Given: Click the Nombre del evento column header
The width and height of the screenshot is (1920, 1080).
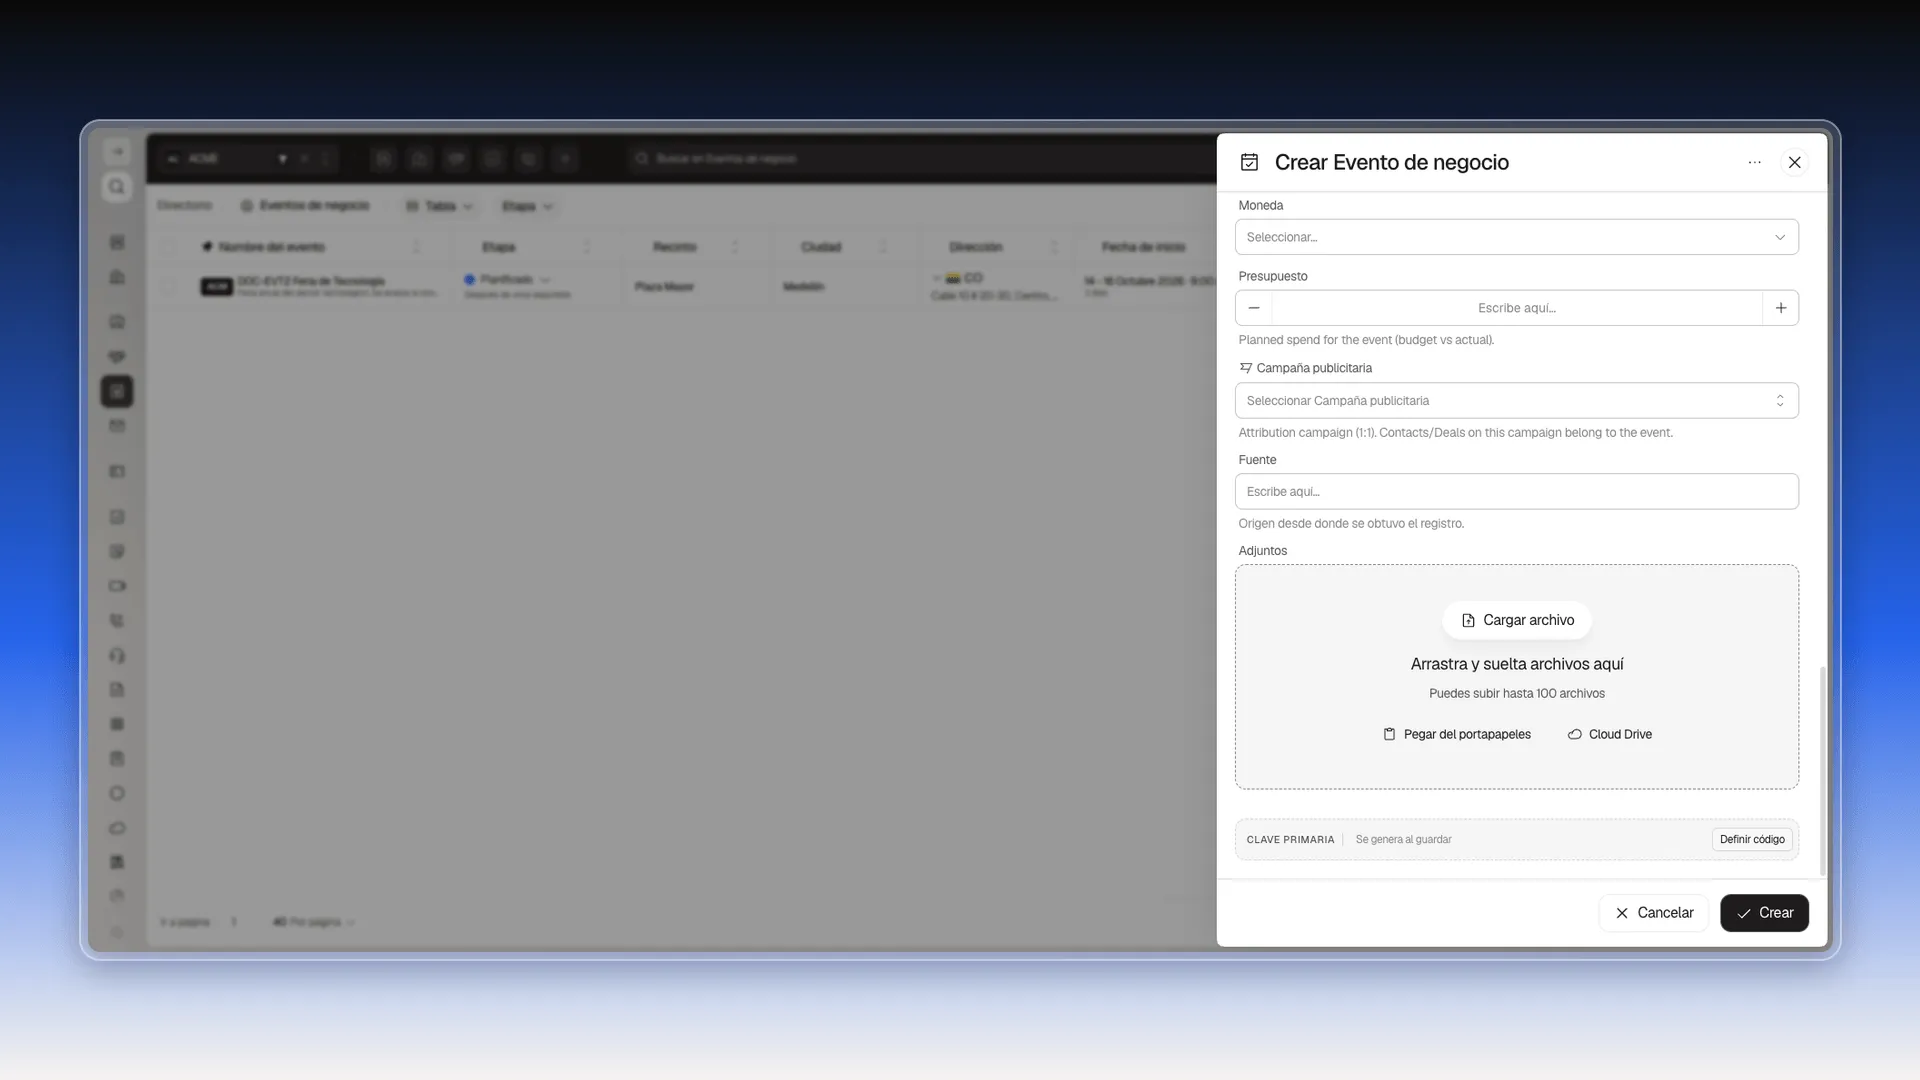Looking at the screenshot, I should coord(272,247).
